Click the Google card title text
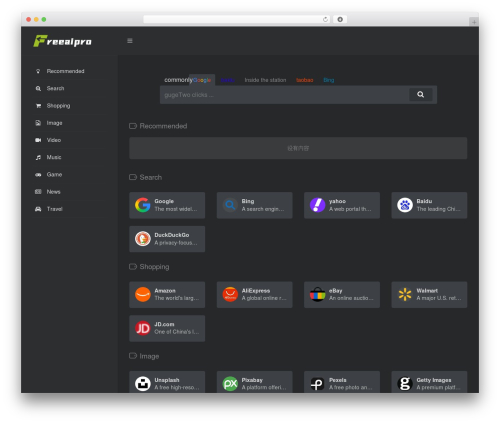The height and width of the screenshot is (423, 500). pos(164,201)
